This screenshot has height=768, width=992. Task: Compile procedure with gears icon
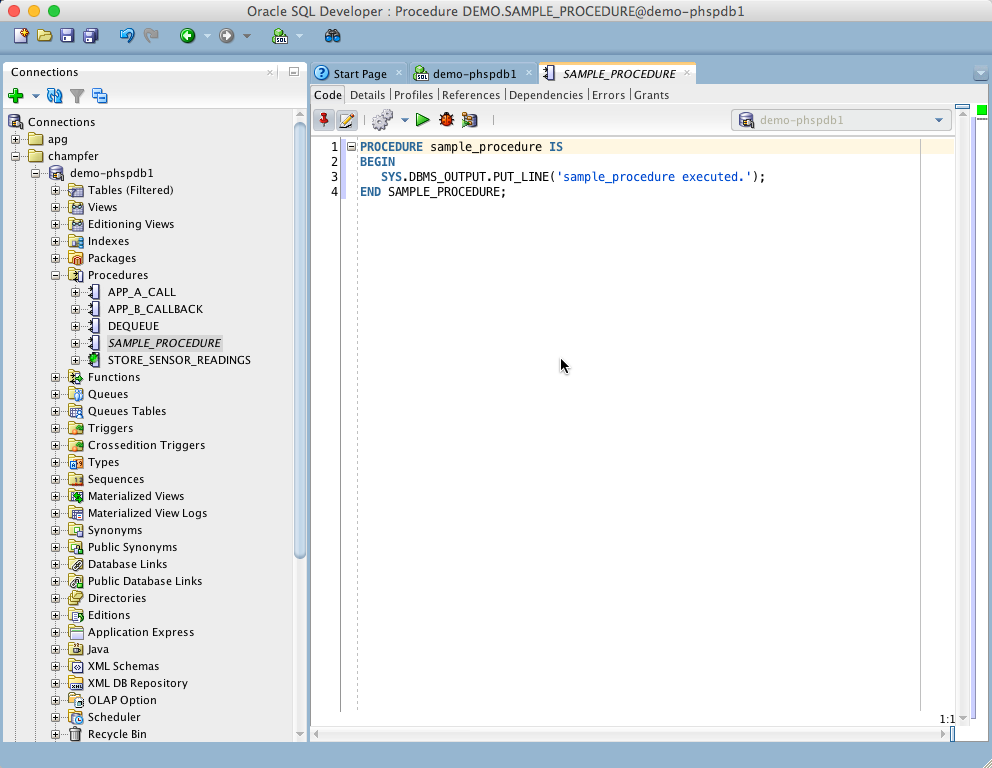(382, 120)
